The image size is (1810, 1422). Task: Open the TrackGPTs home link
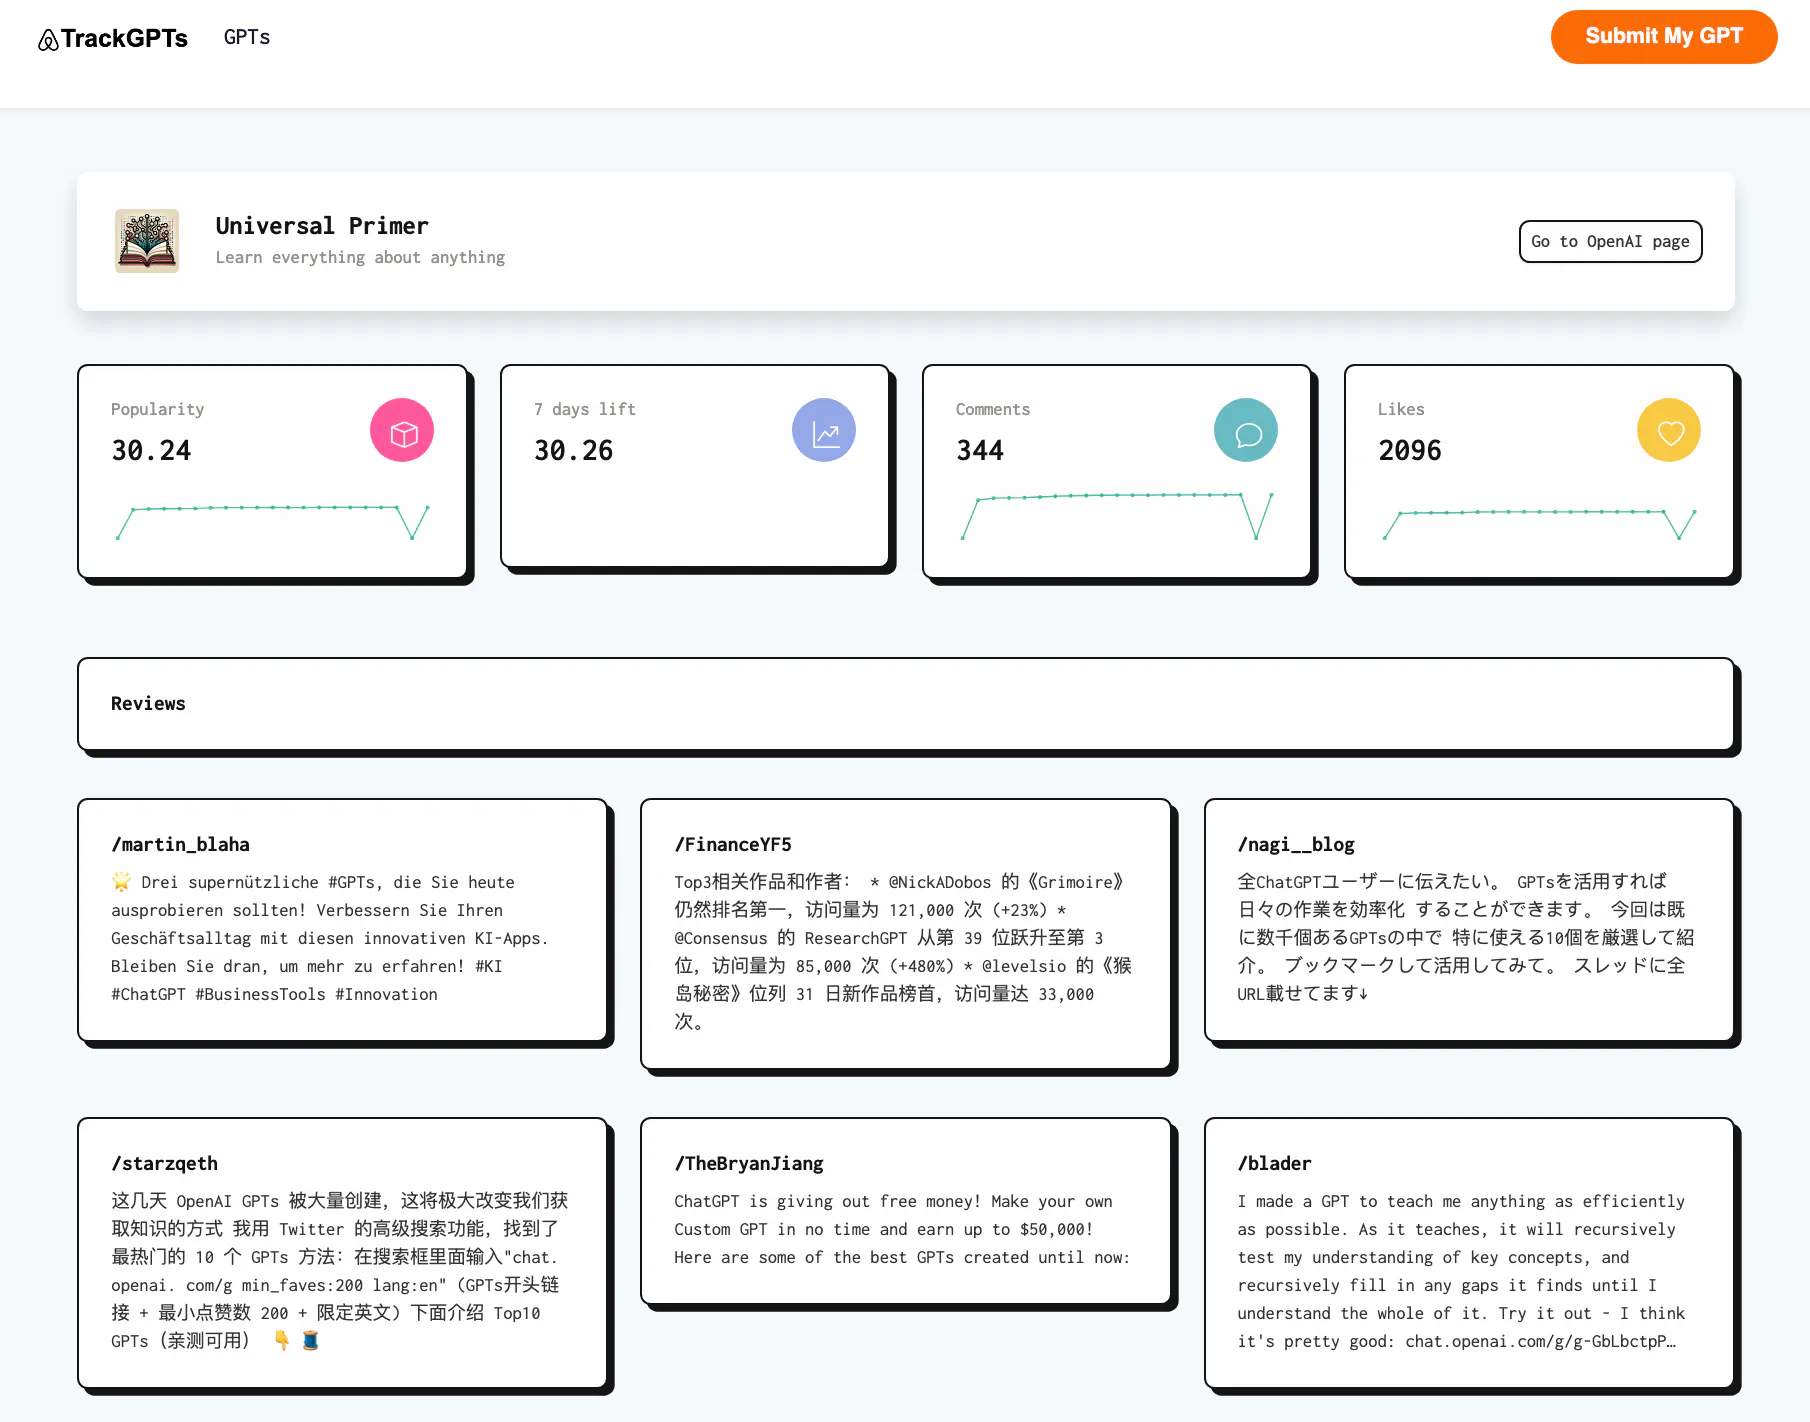(x=113, y=39)
